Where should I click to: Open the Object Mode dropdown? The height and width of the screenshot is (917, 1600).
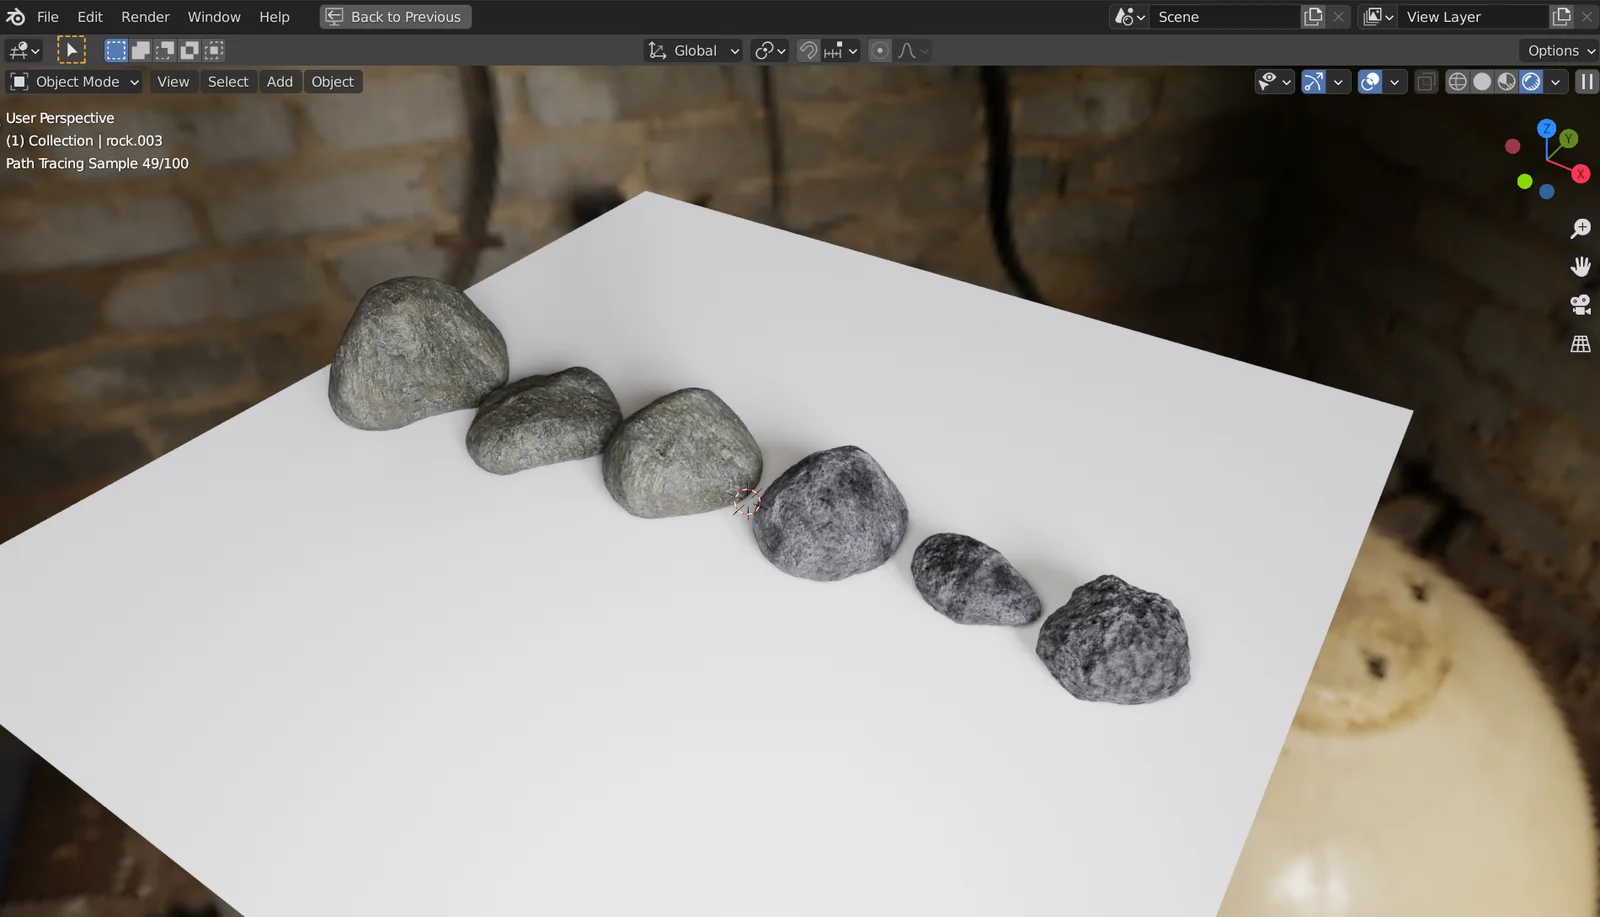coord(74,82)
